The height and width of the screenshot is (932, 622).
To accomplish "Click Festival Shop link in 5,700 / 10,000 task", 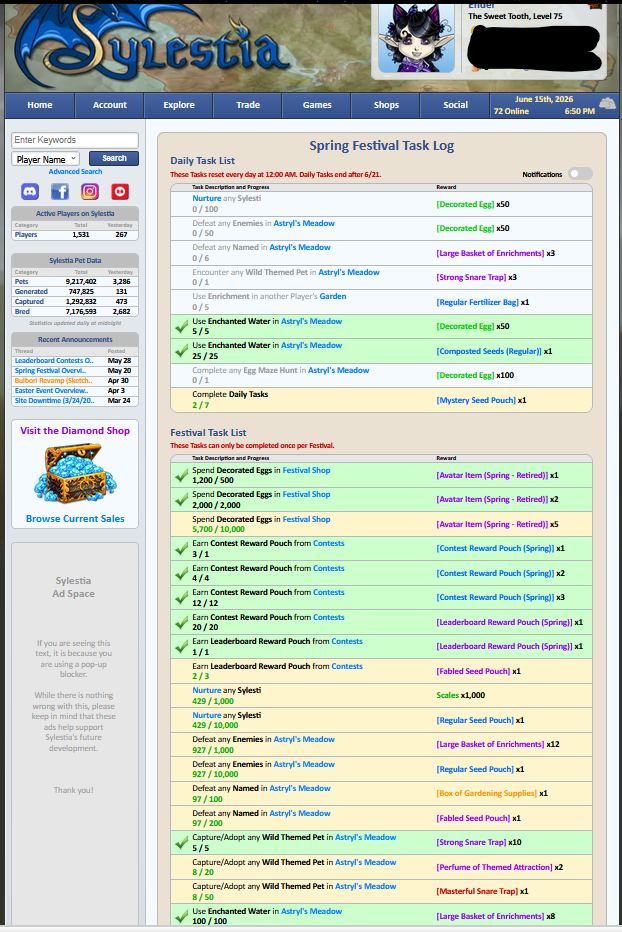I will (306, 519).
